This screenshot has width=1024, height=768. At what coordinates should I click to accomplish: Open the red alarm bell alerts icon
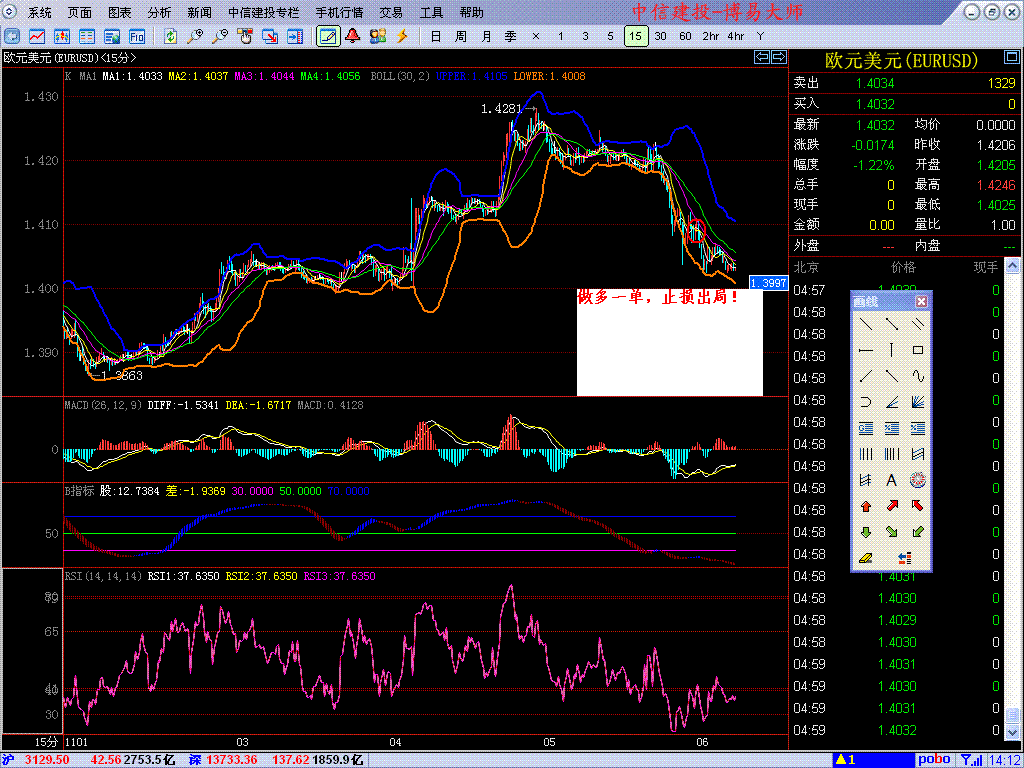tap(353, 36)
